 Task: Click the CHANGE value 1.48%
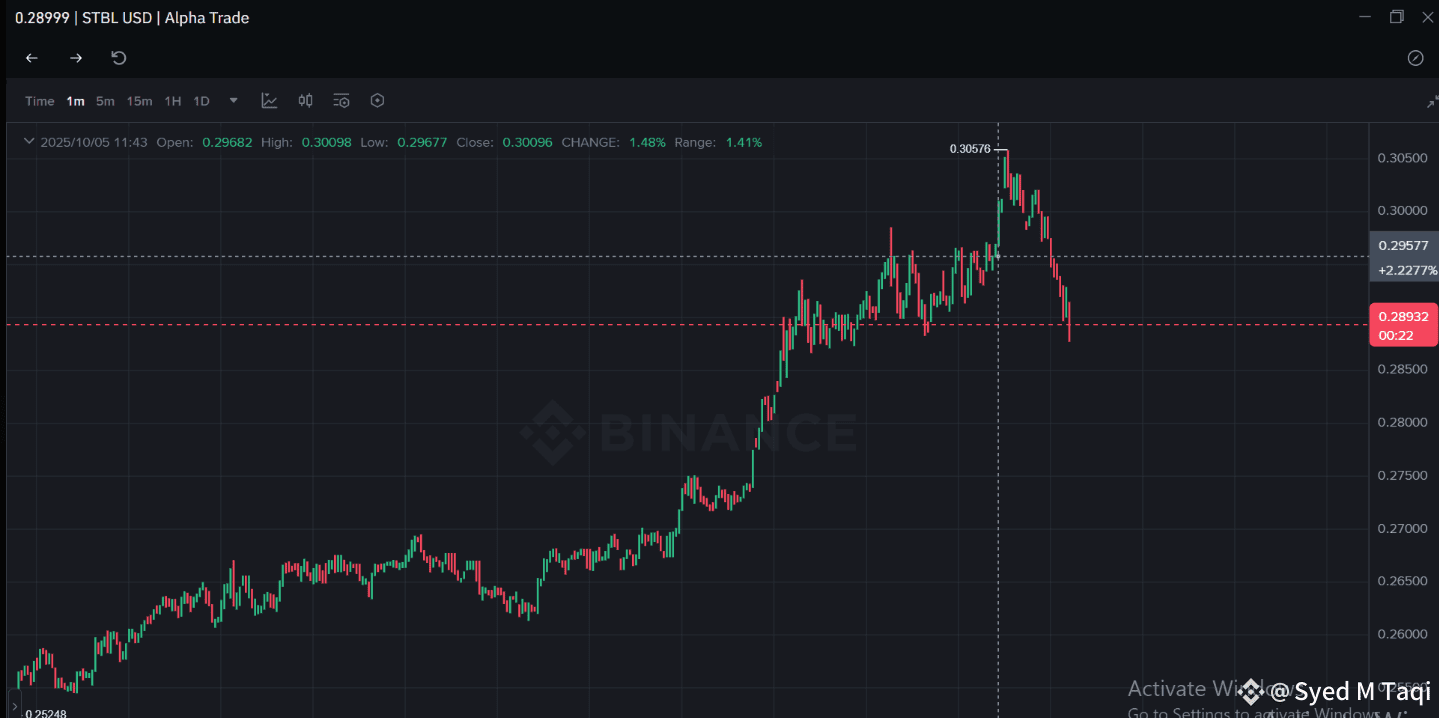coord(647,142)
